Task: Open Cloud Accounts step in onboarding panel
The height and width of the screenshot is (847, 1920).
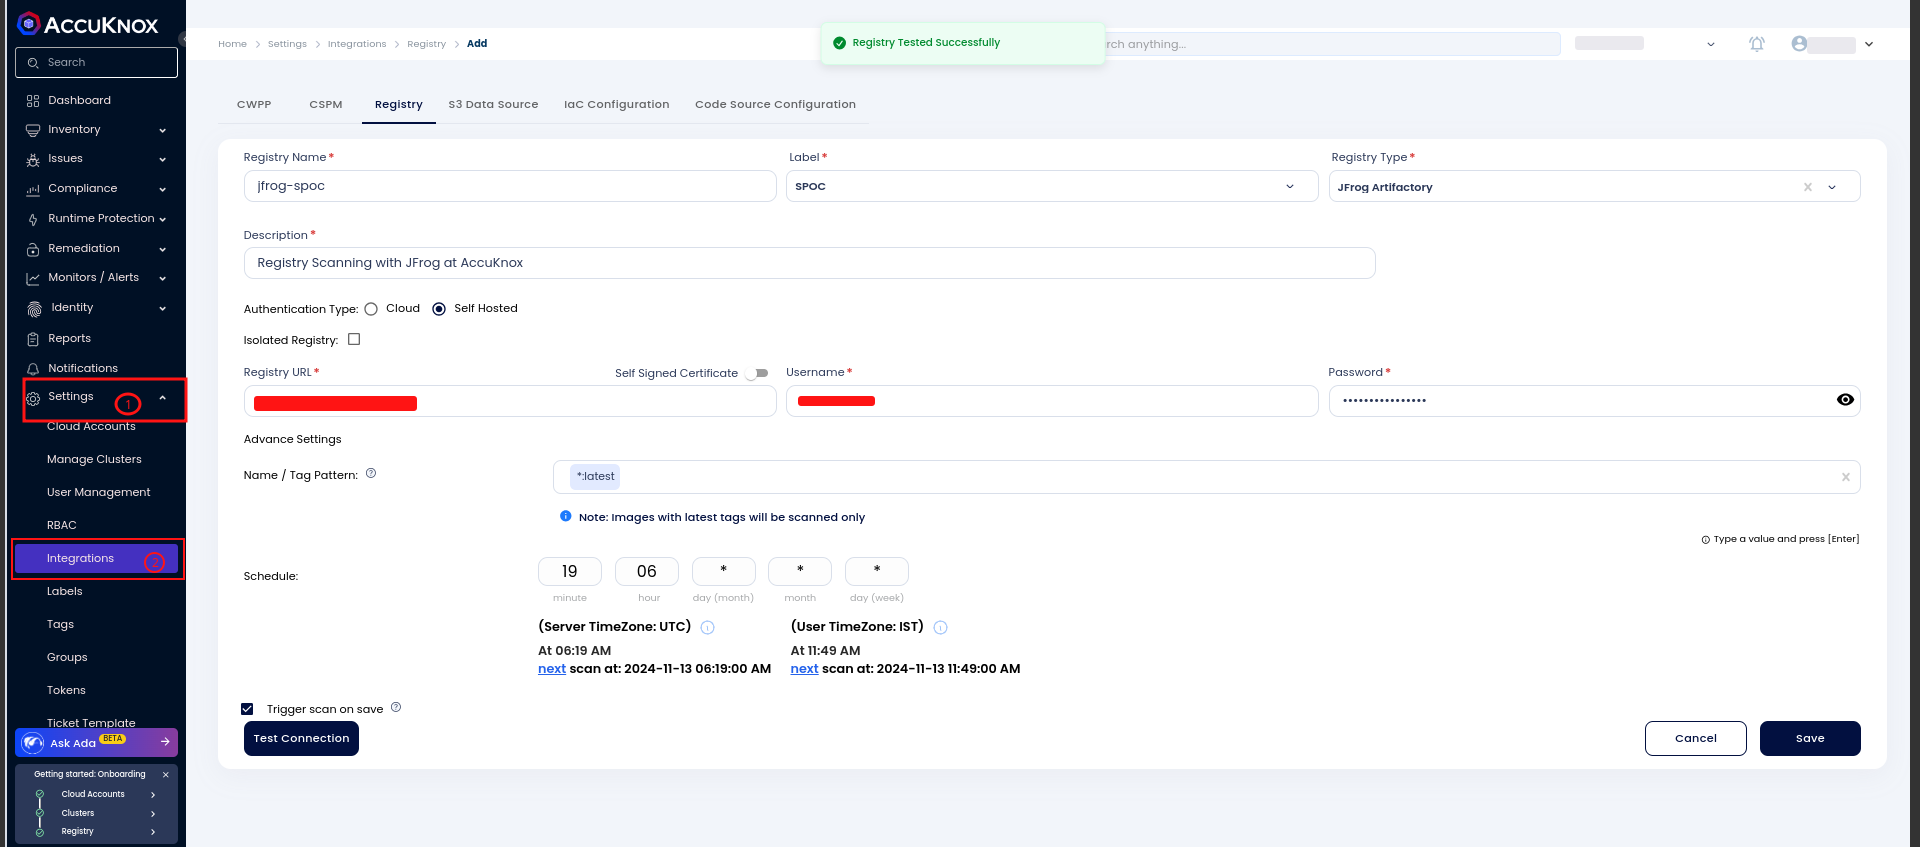Action: pyautogui.click(x=97, y=794)
